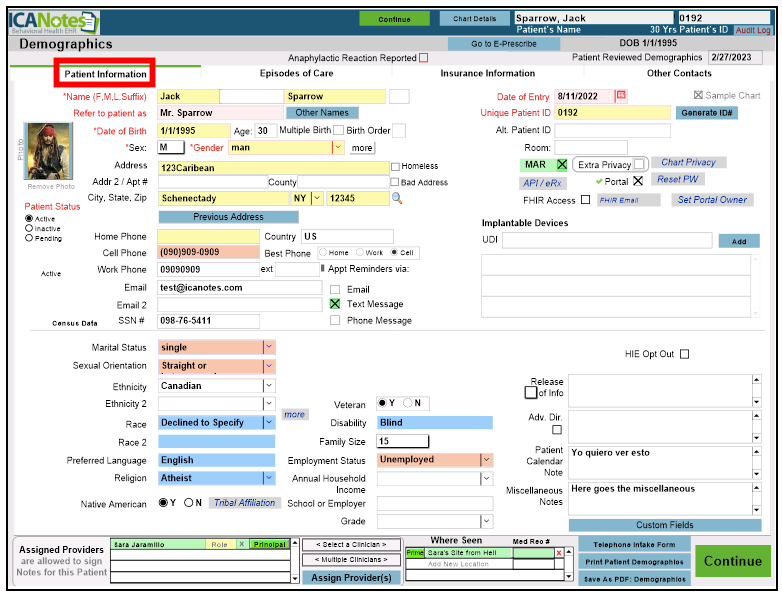The width and height of the screenshot is (782, 594).
Task: Click the Generate ID# button
Action: tap(708, 113)
